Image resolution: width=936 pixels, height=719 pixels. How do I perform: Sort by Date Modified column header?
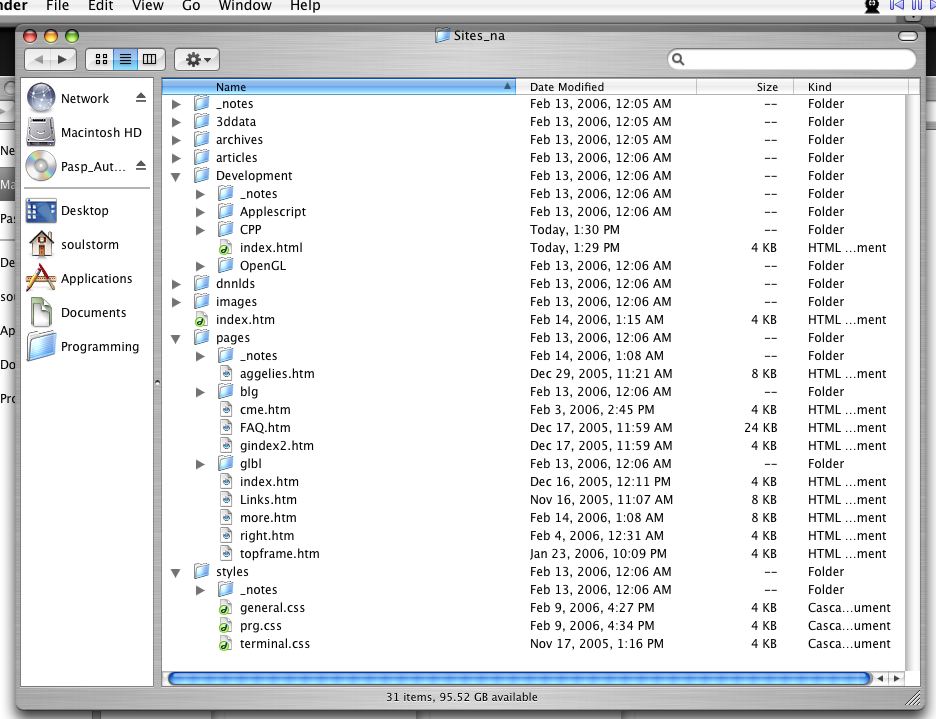coord(606,87)
